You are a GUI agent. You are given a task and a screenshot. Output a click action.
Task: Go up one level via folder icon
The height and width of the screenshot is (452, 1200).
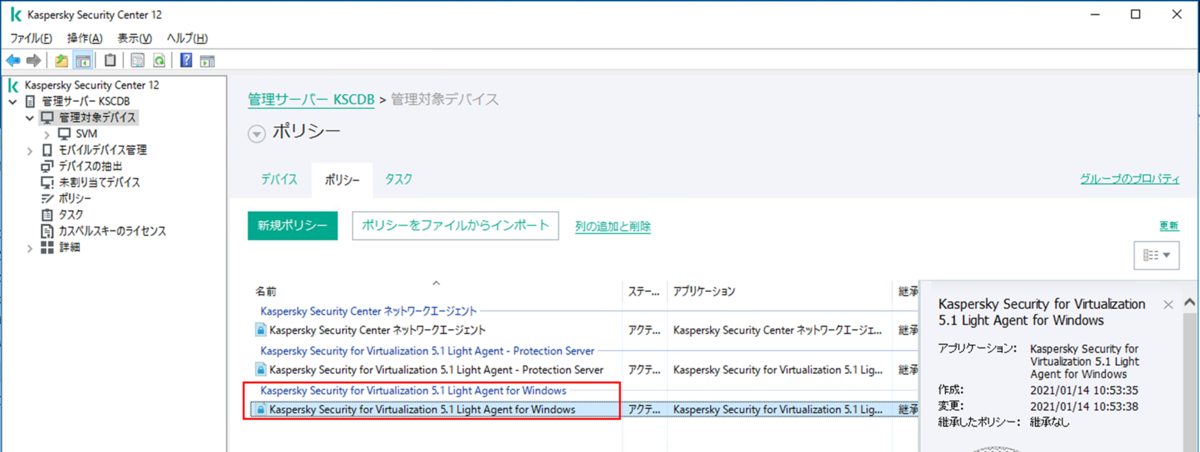coord(61,60)
